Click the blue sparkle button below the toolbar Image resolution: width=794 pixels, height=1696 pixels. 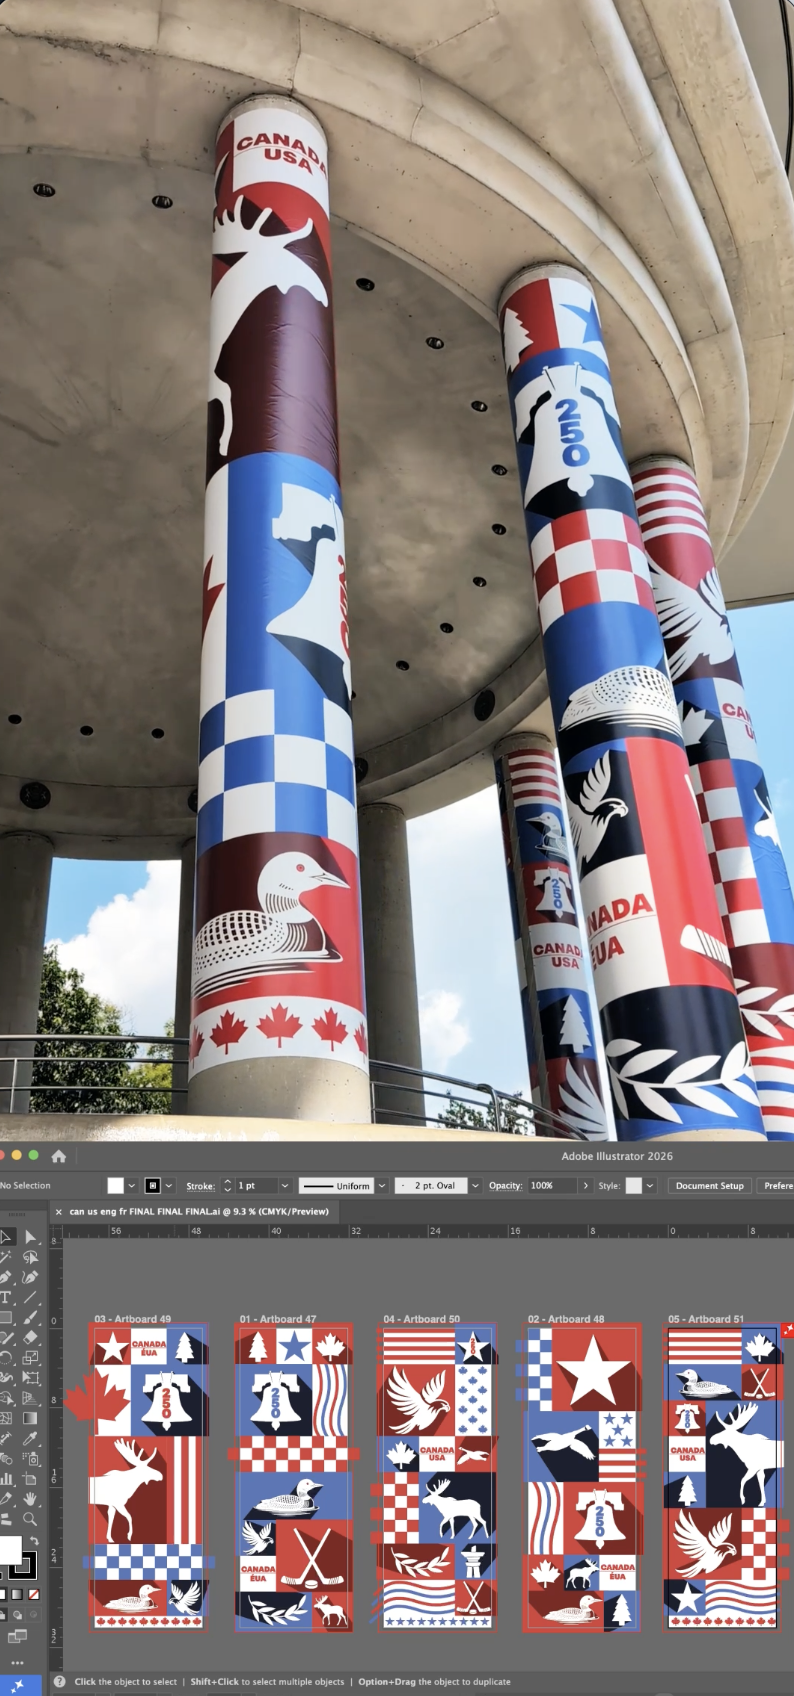pos(18,1684)
